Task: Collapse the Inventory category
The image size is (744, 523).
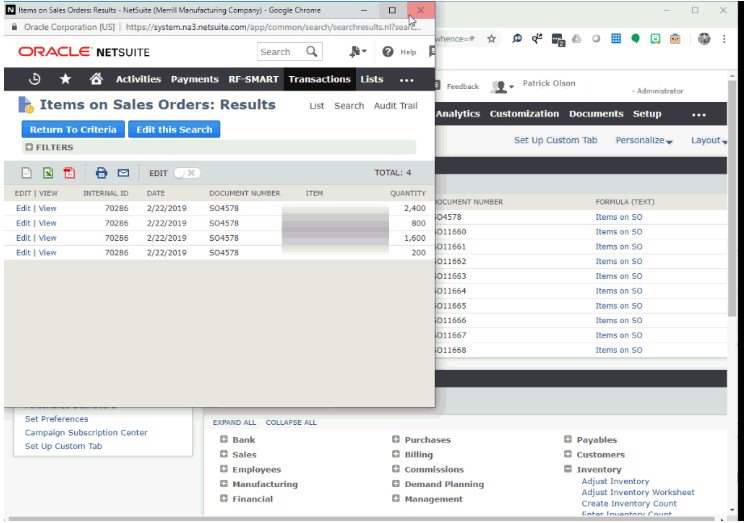Action: (x=568, y=469)
